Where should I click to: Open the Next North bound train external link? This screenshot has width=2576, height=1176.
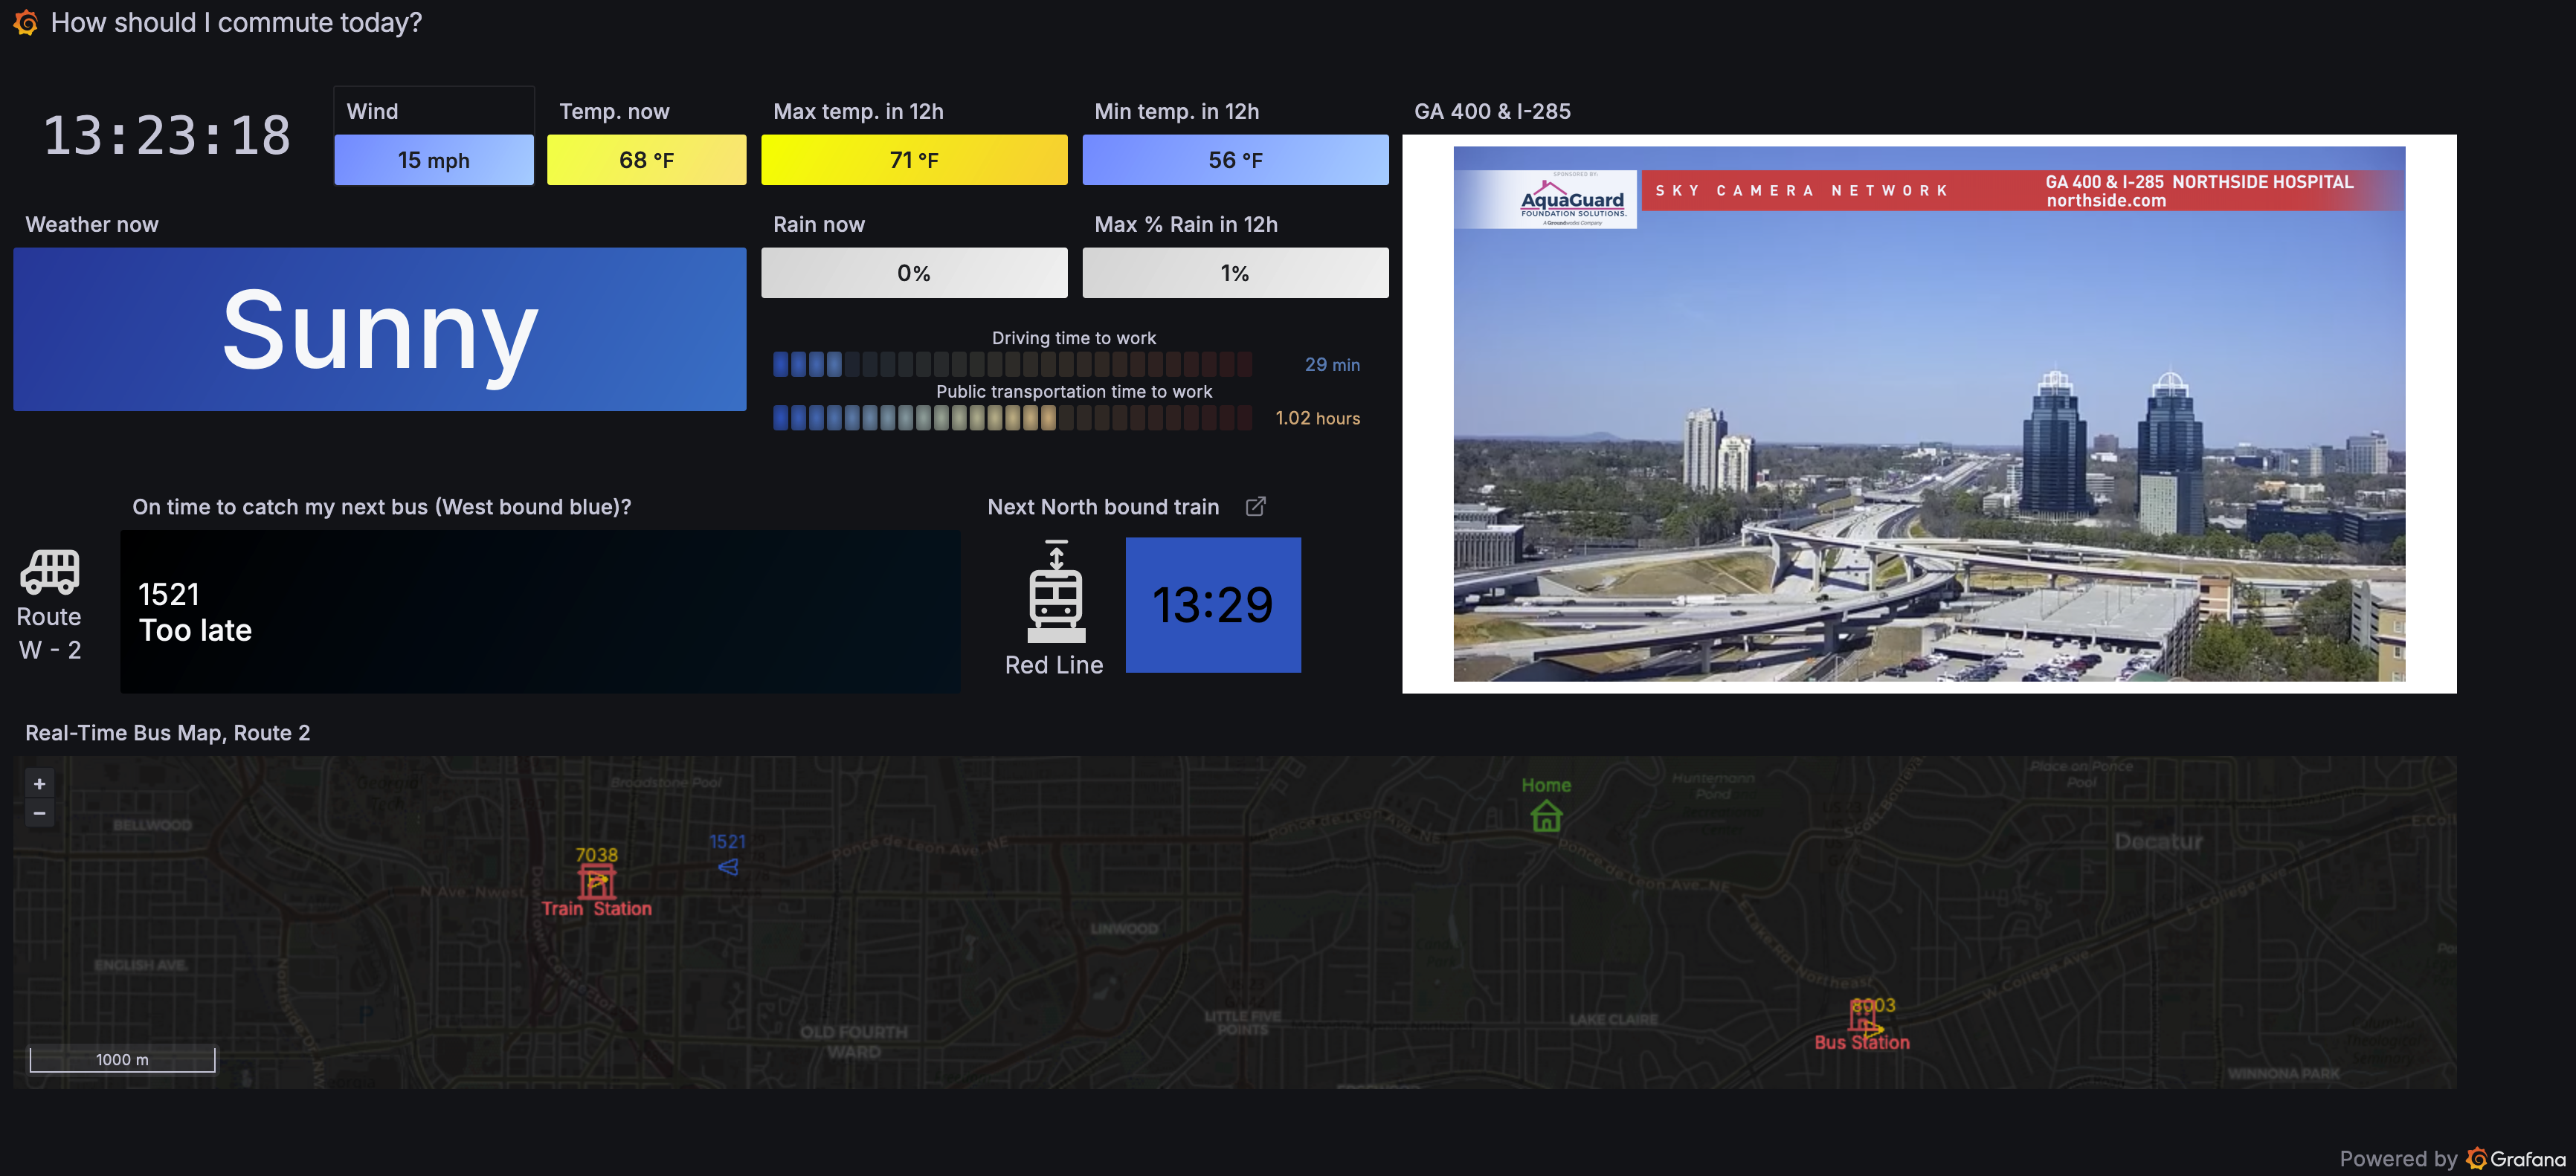tap(1256, 506)
